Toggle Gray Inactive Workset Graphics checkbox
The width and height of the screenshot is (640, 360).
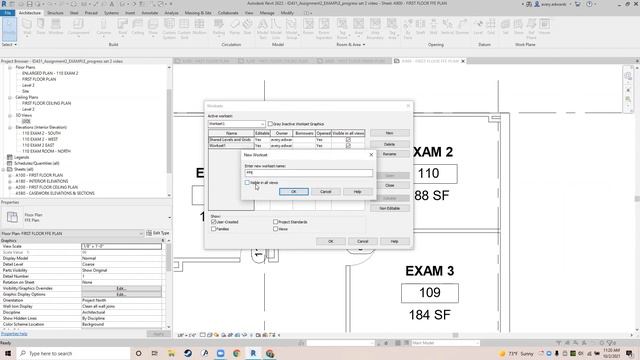click(x=270, y=124)
